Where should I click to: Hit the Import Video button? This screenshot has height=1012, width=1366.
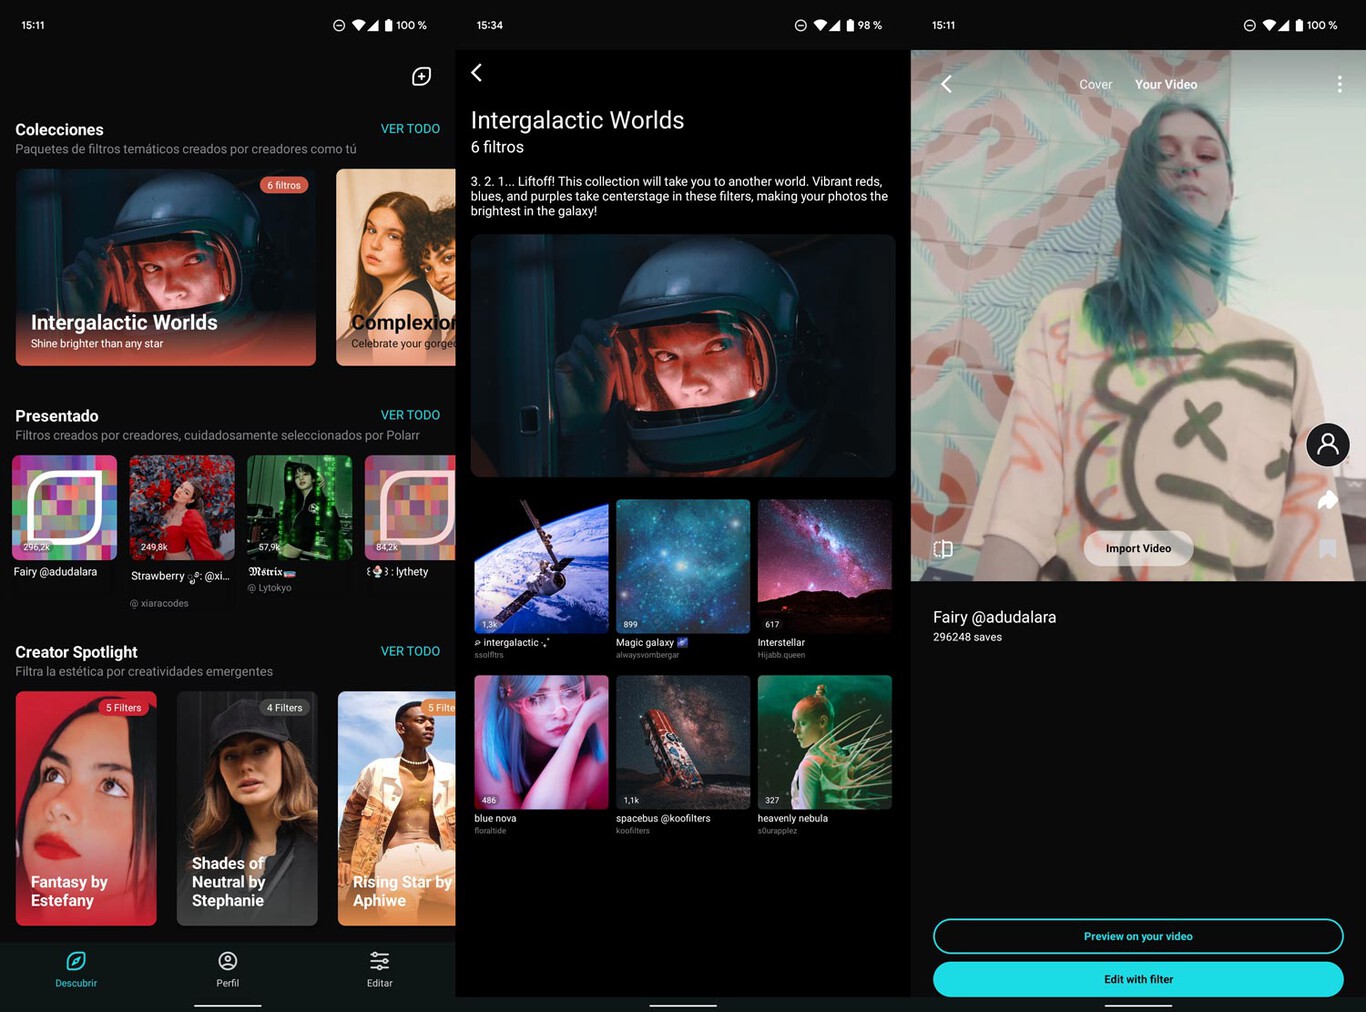point(1137,548)
